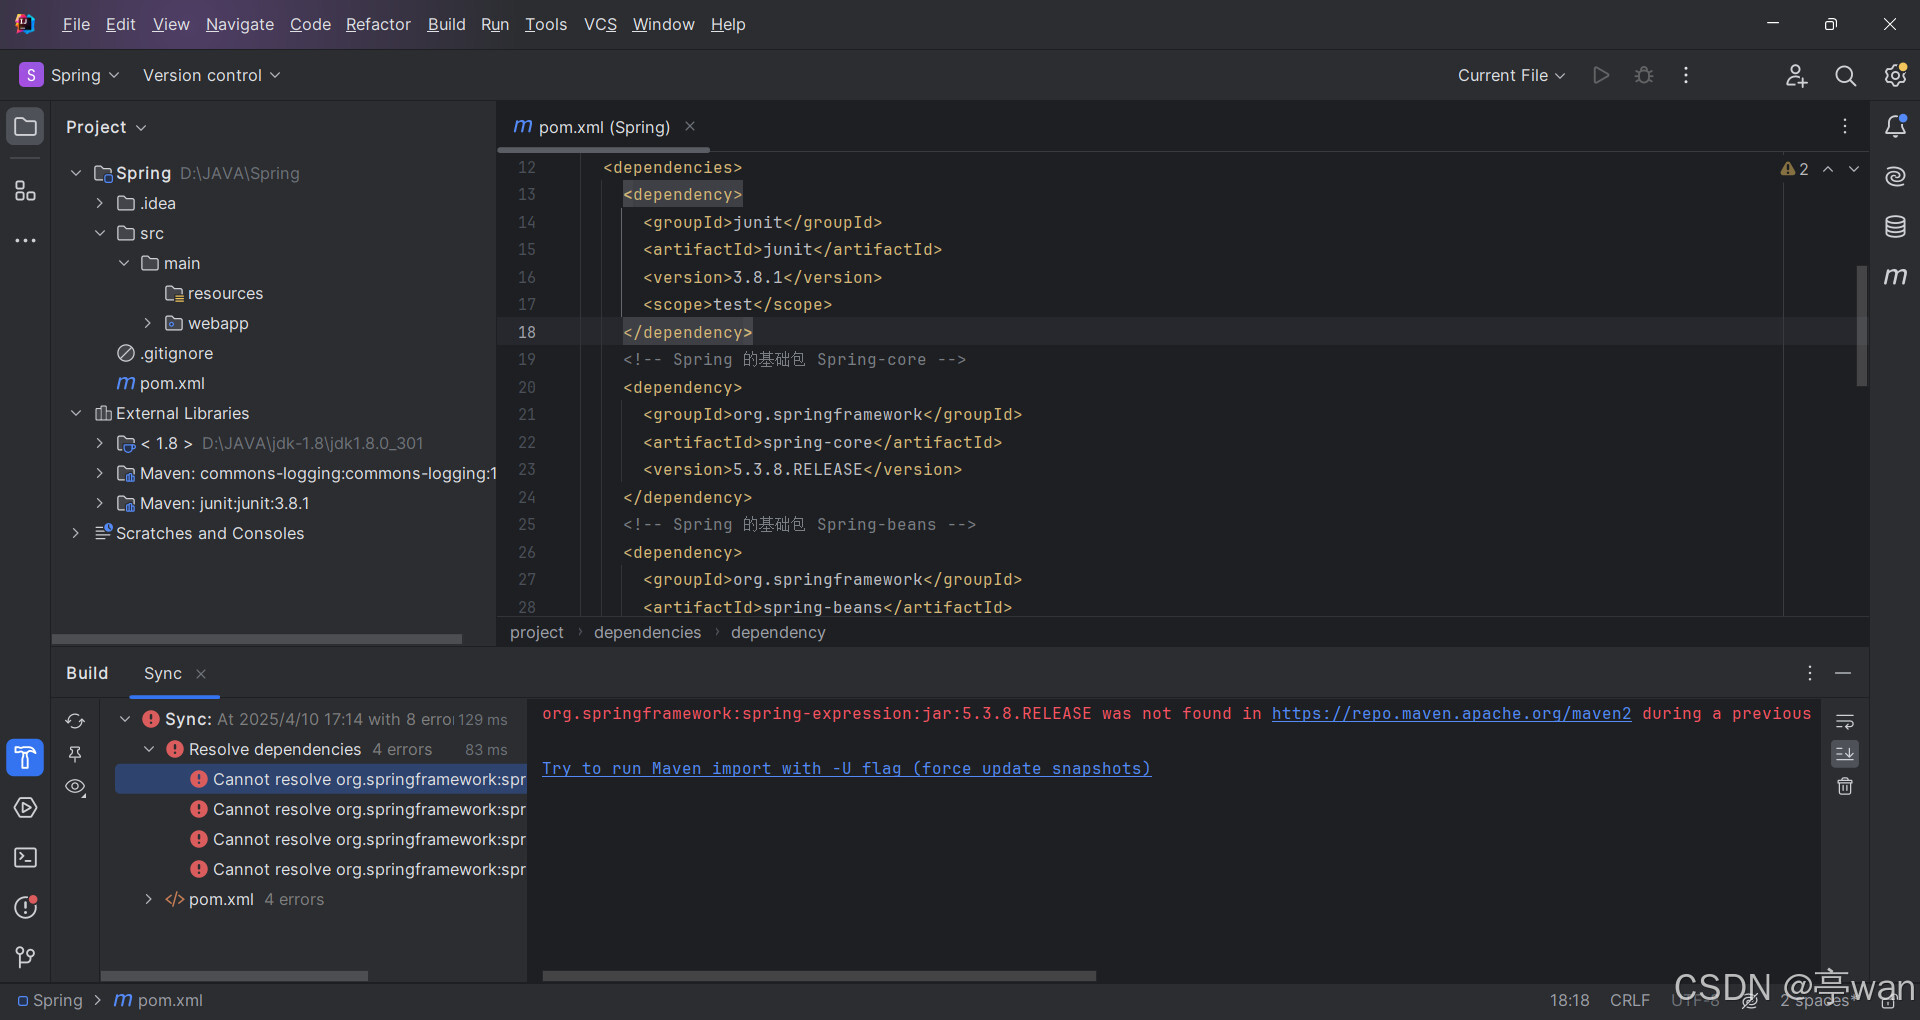
Task: Click the Run play button
Action: [x=1601, y=75]
